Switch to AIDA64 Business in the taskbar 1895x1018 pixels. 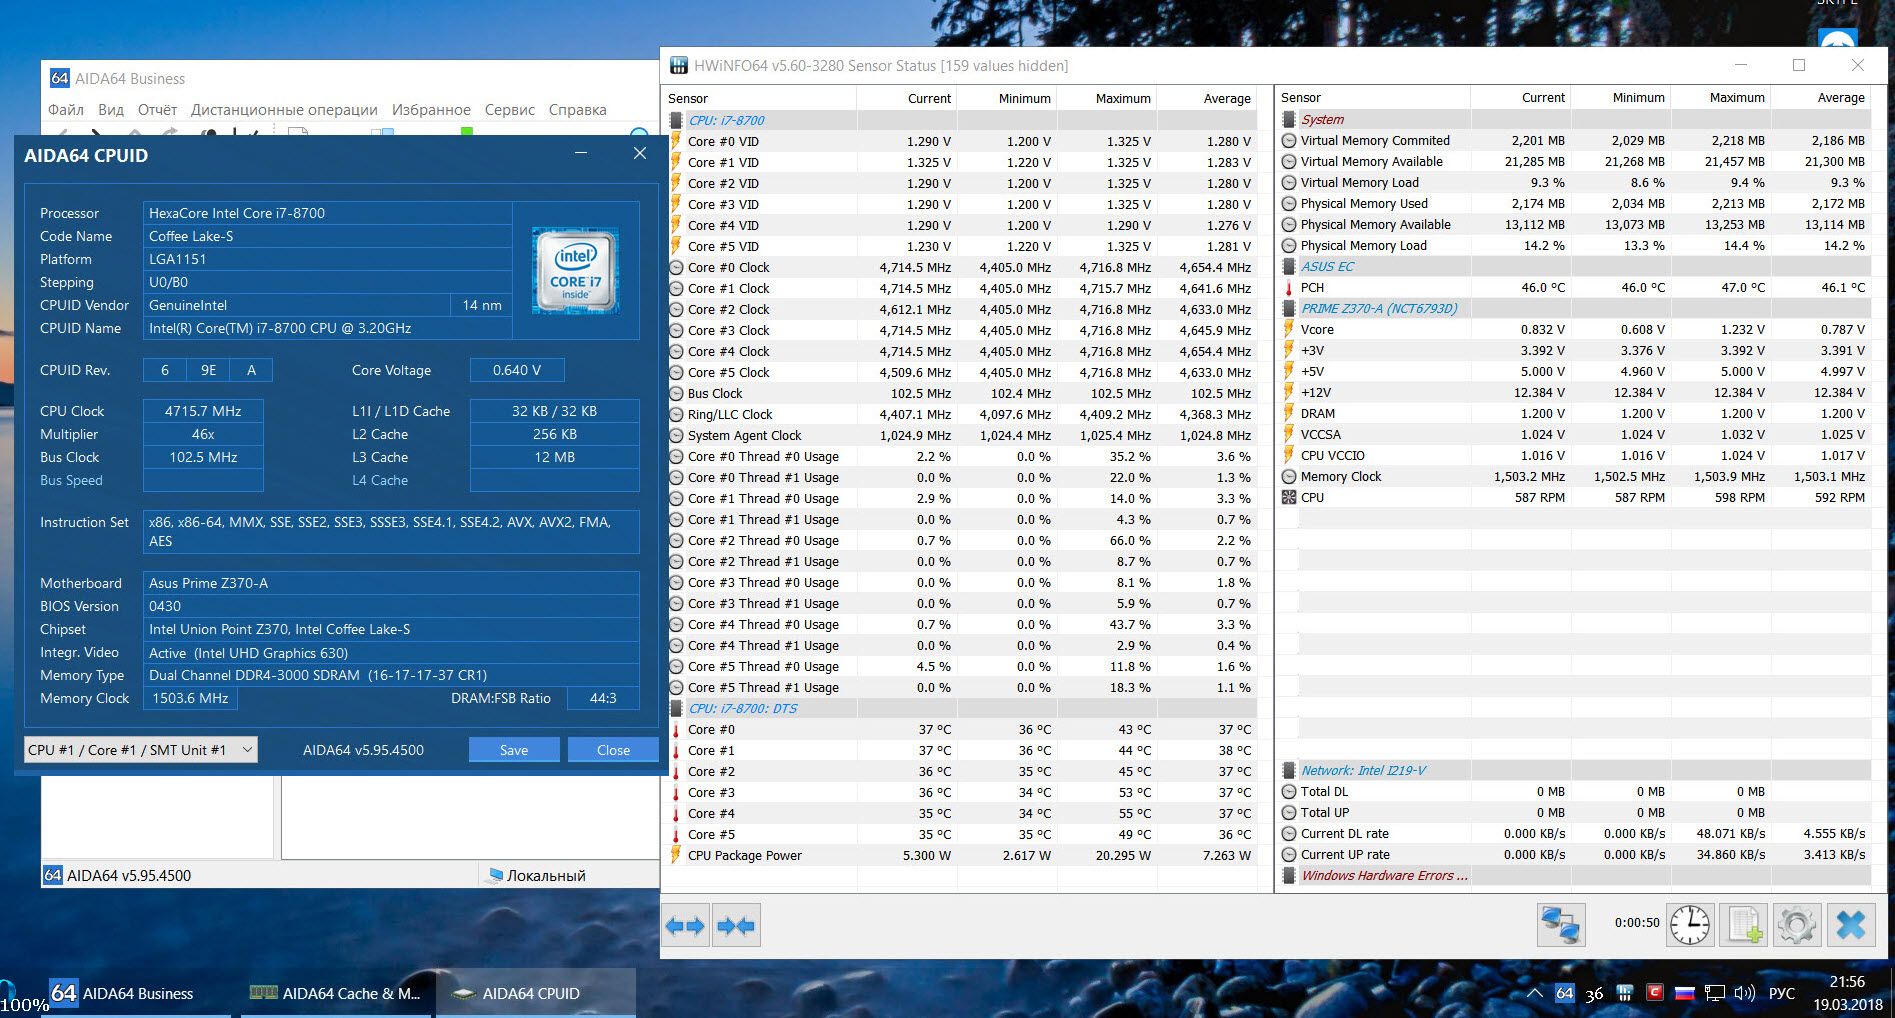click(x=136, y=993)
